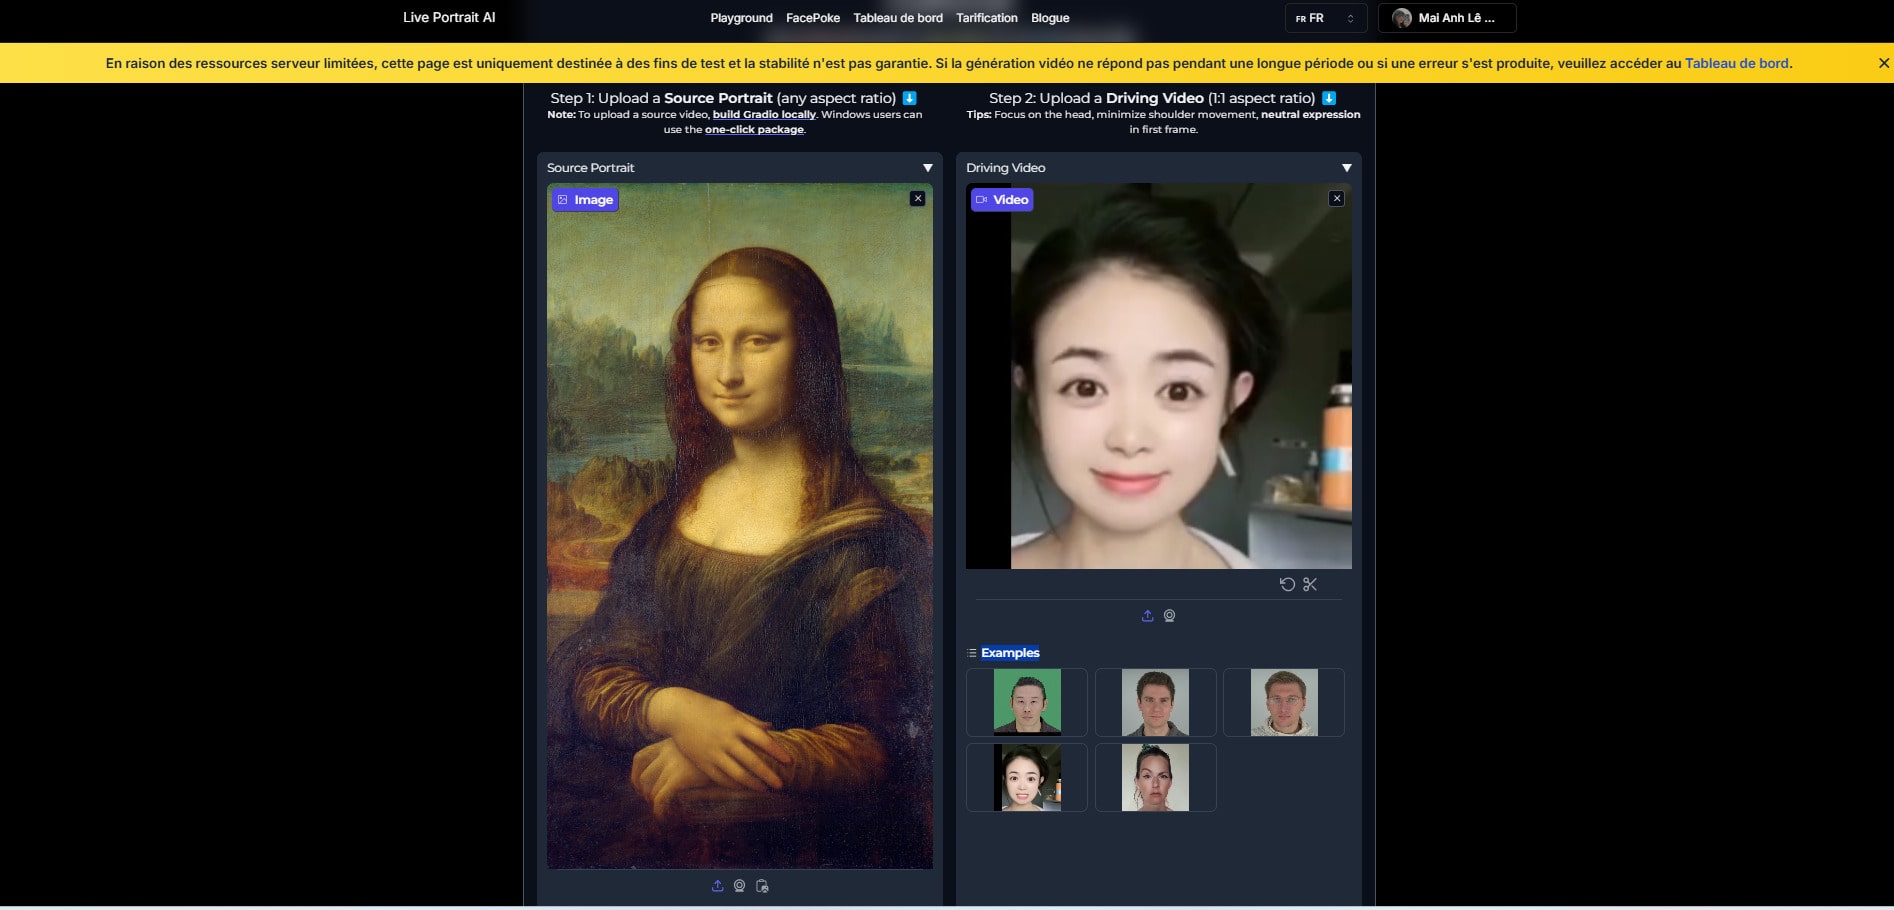This screenshot has width=1894, height=910.
Task: Click the Video label badge
Action: click(x=1002, y=200)
